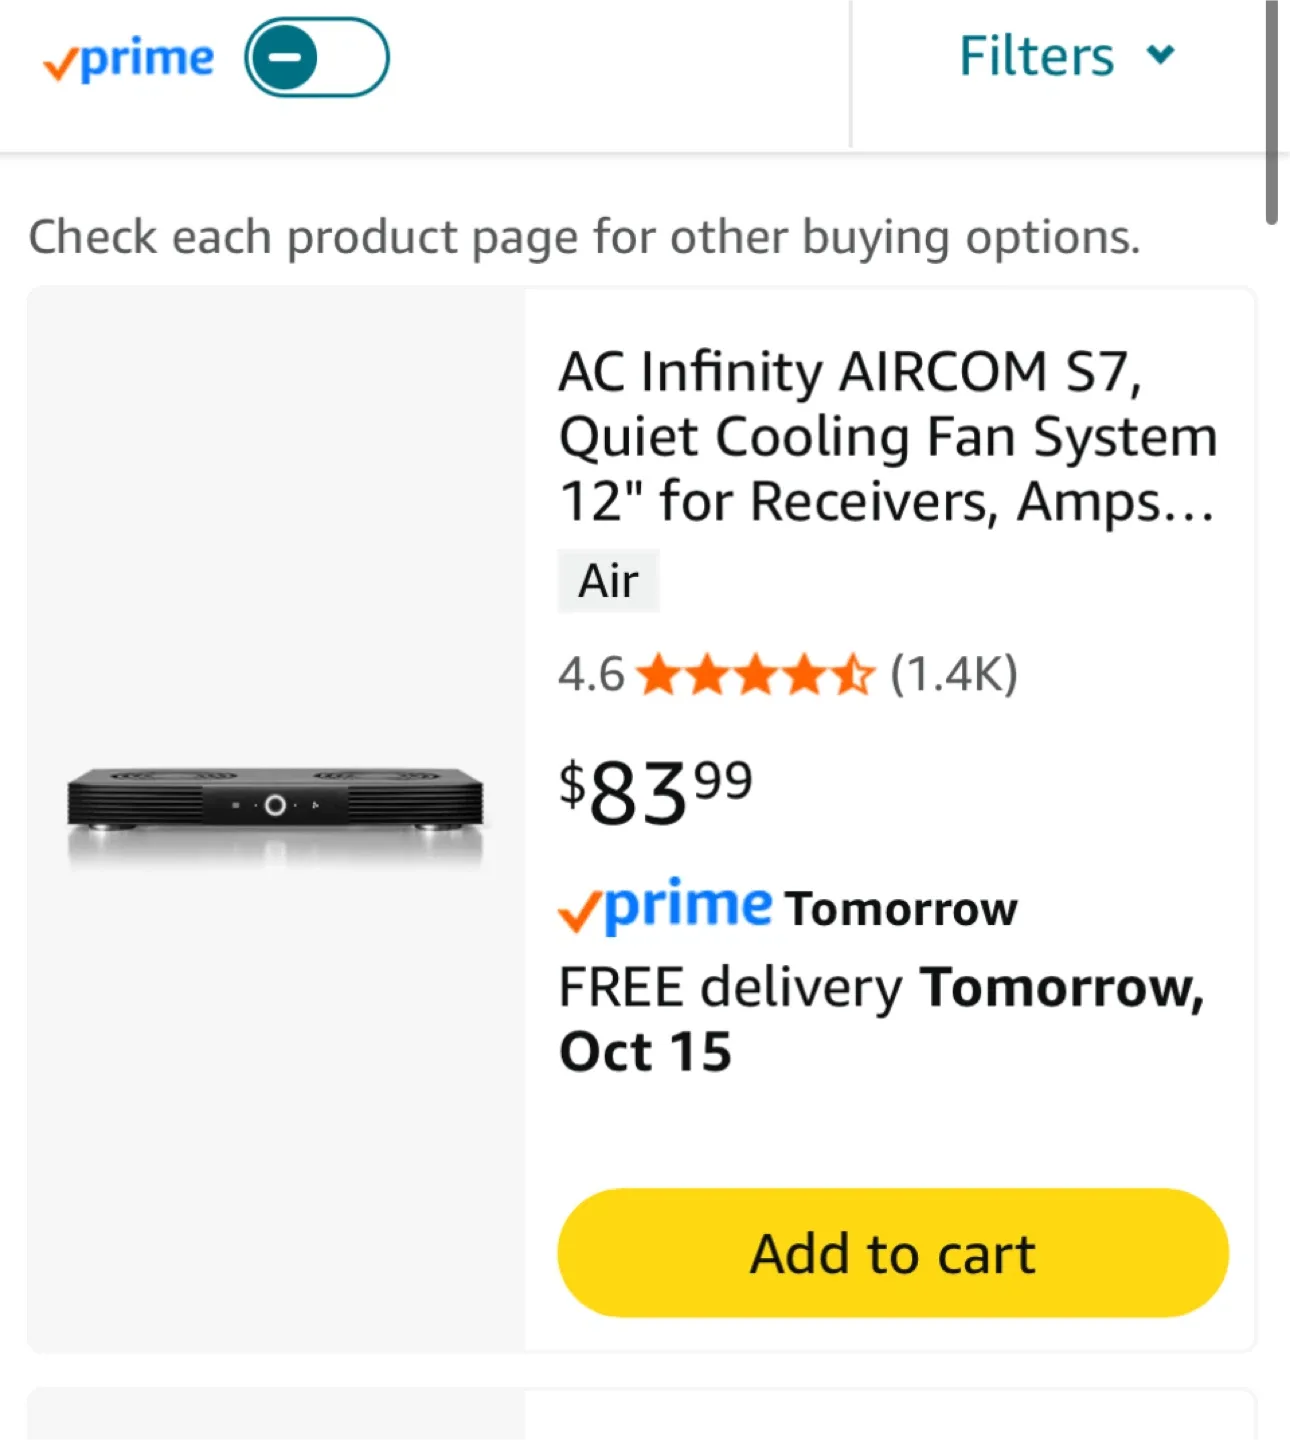Click the $83.99 price
1290x1440 pixels.
click(655, 790)
